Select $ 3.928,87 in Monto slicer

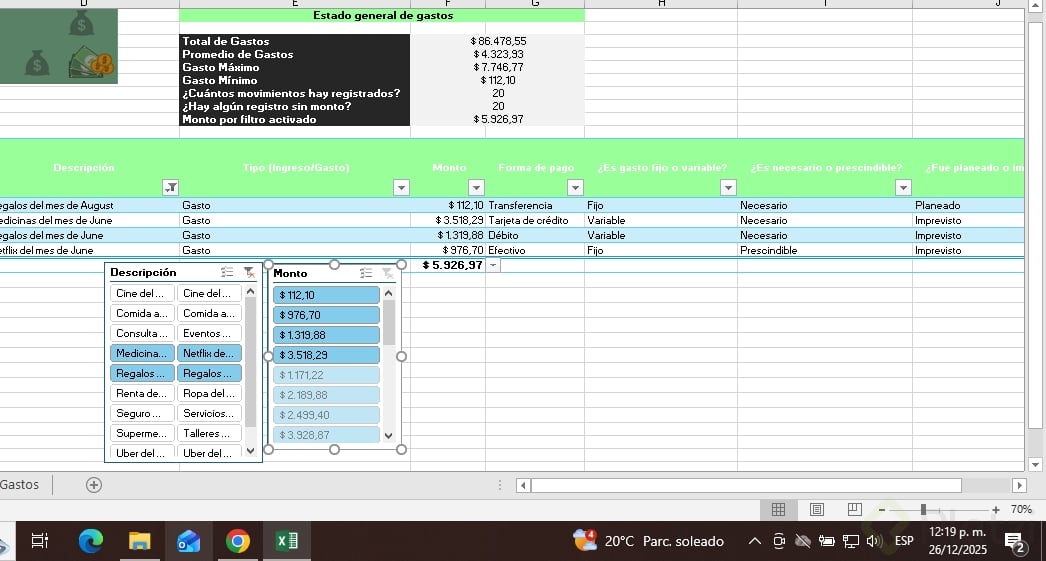pyautogui.click(x=326, y=435)
